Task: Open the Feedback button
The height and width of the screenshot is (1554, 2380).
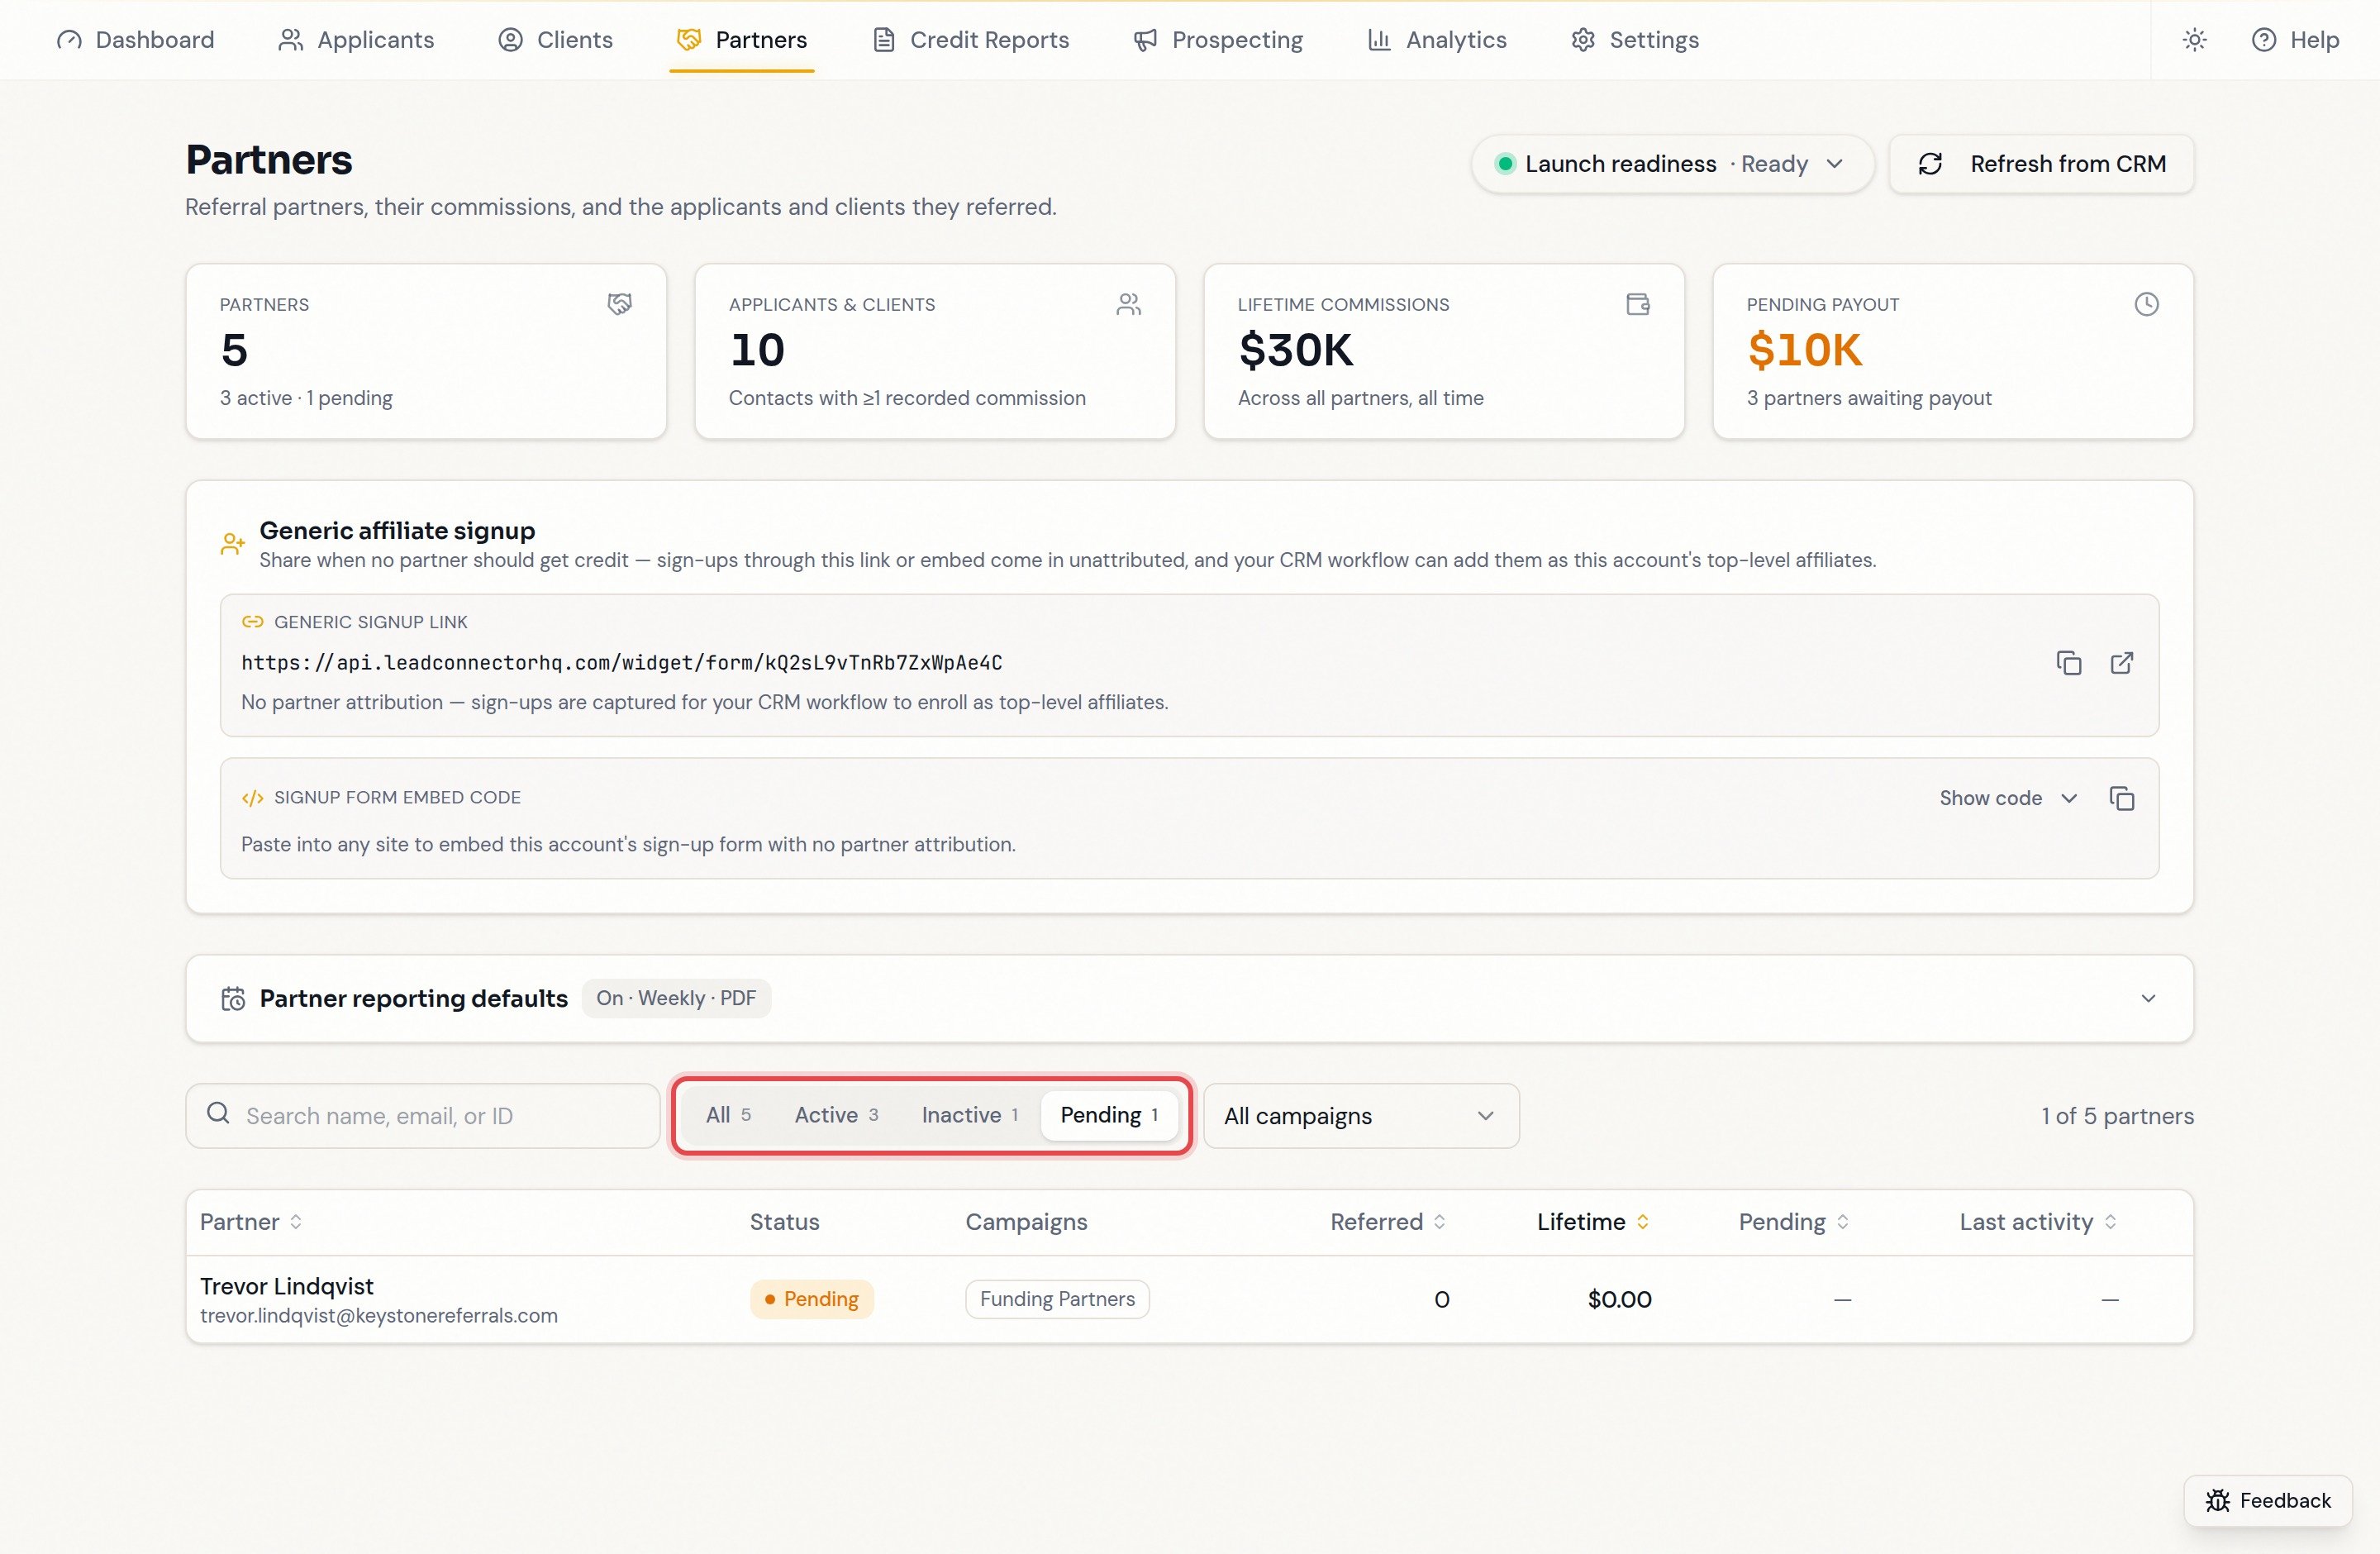Action: [2268, 1500]
